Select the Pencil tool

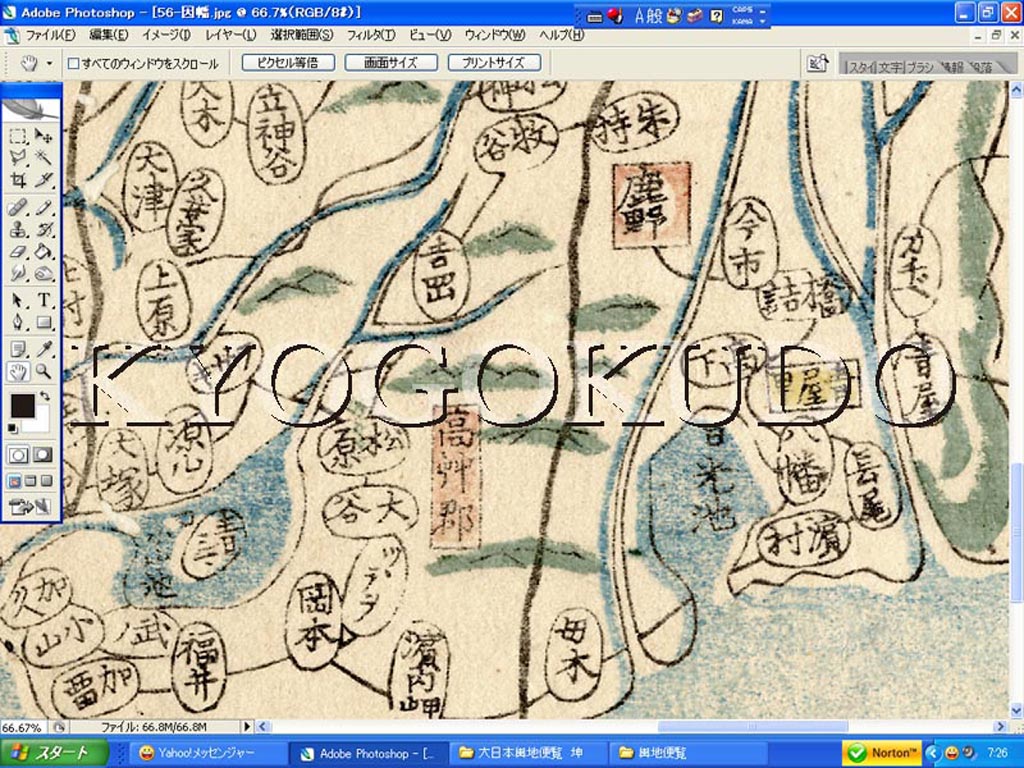(x=44, y=208)
